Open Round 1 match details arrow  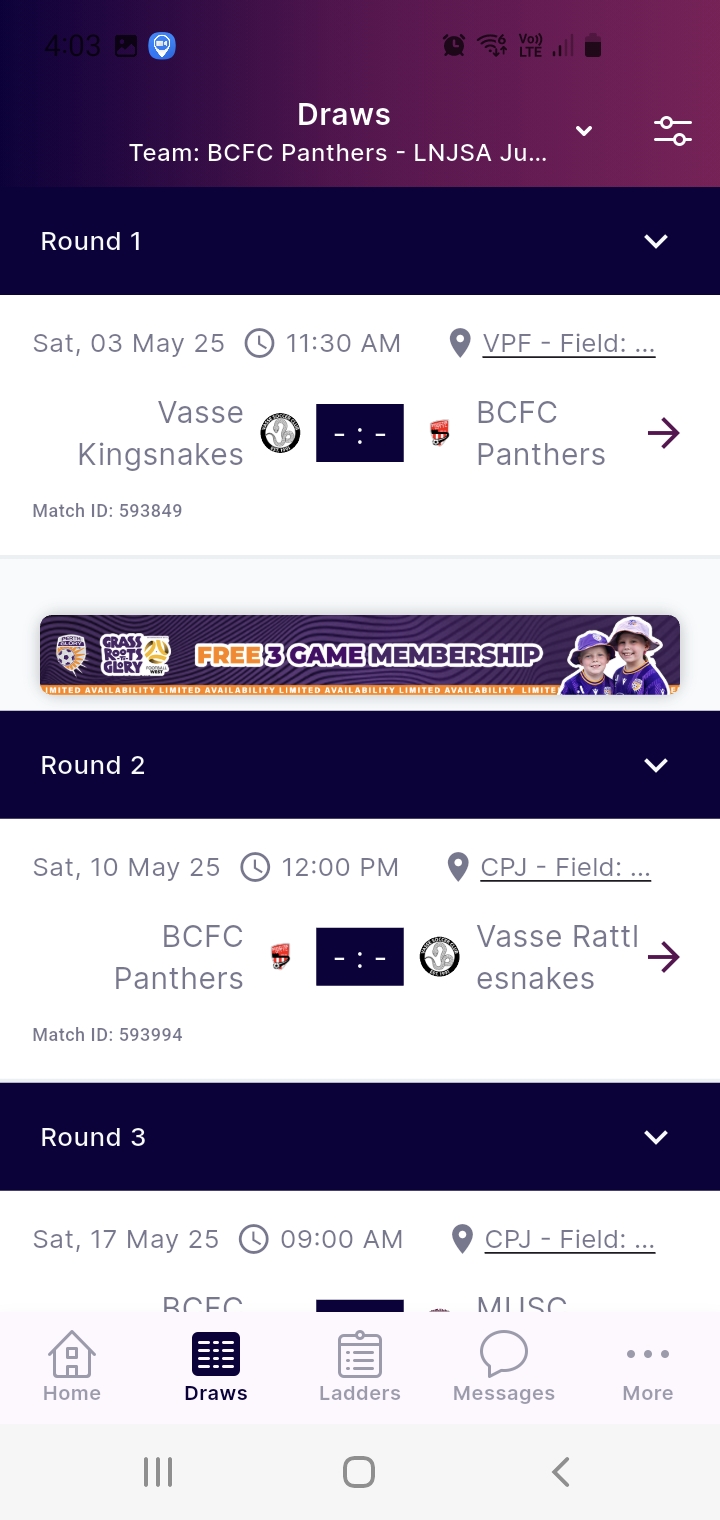(663, 433)
